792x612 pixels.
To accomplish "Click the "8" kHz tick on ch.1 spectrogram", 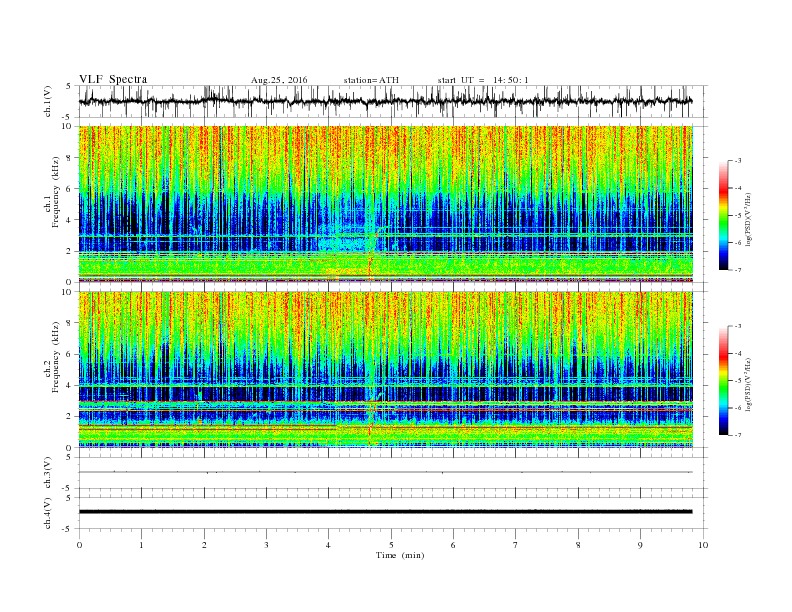I will coord(70,158).
